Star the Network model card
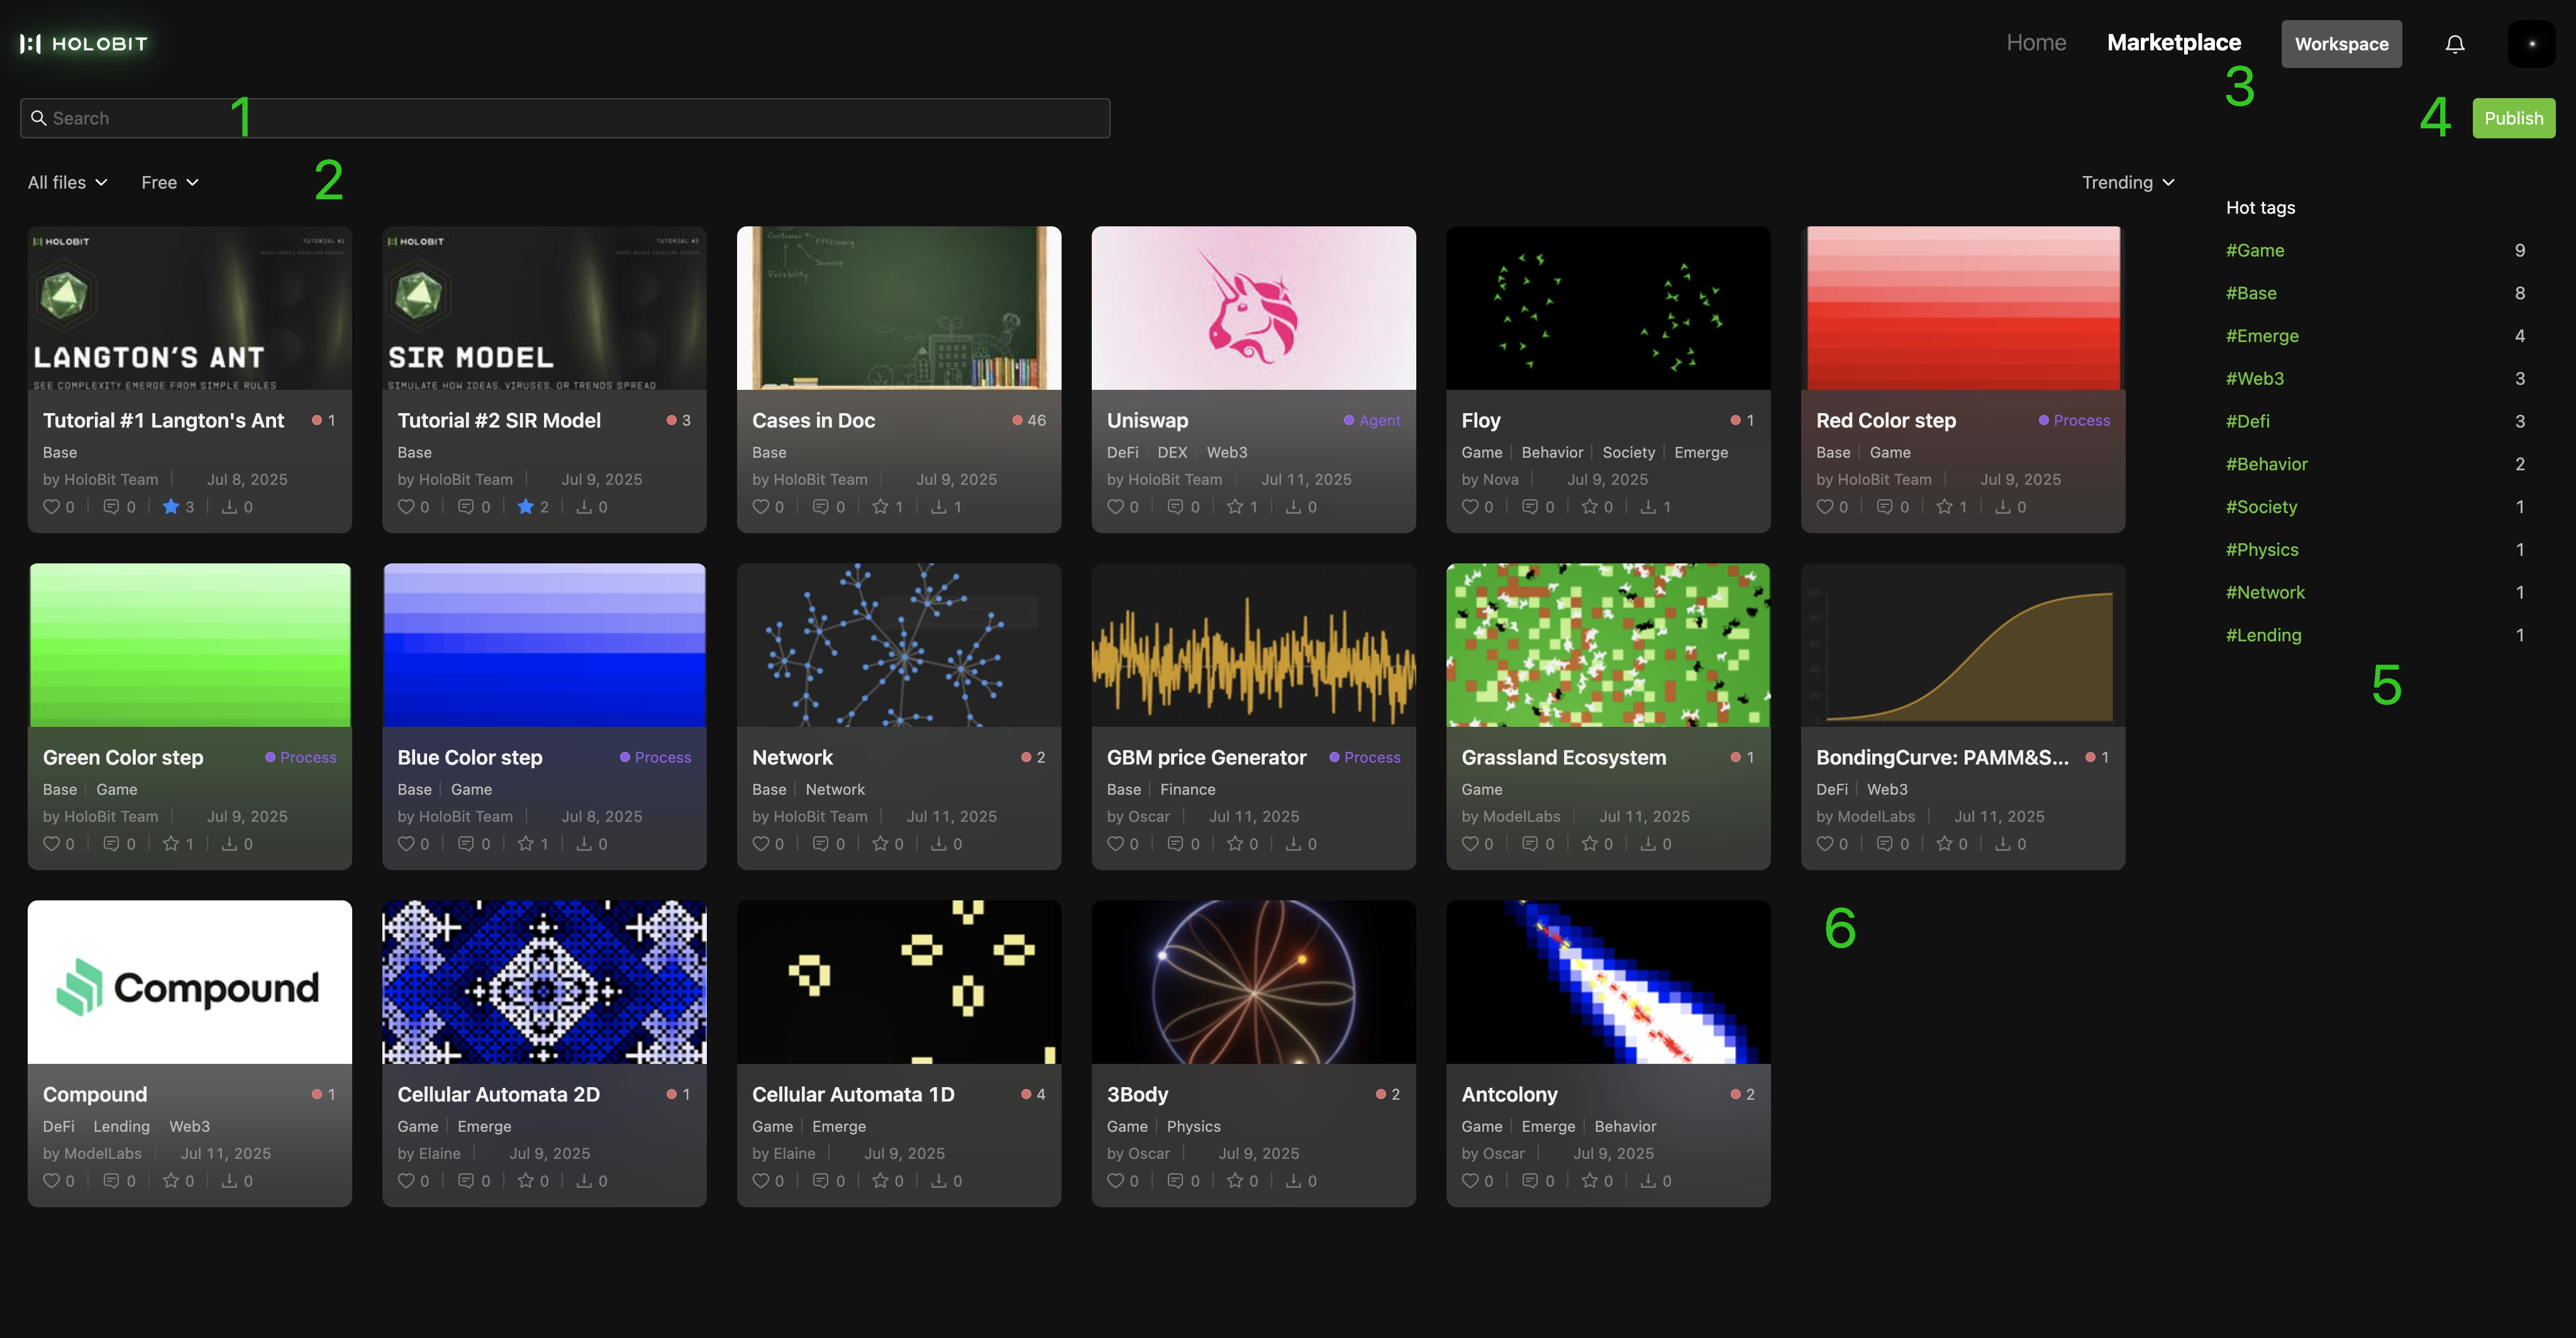Viewport: 2576px width, 1338px height. point(880,844)
